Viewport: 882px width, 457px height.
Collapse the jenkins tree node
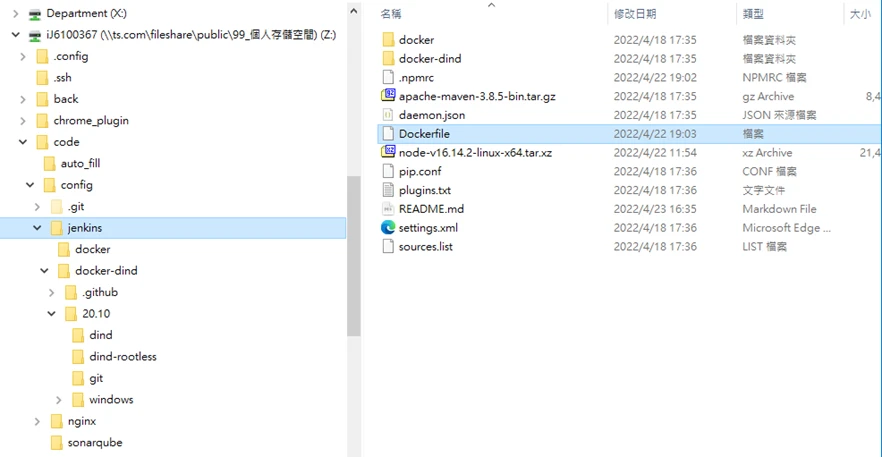(38, 228)
